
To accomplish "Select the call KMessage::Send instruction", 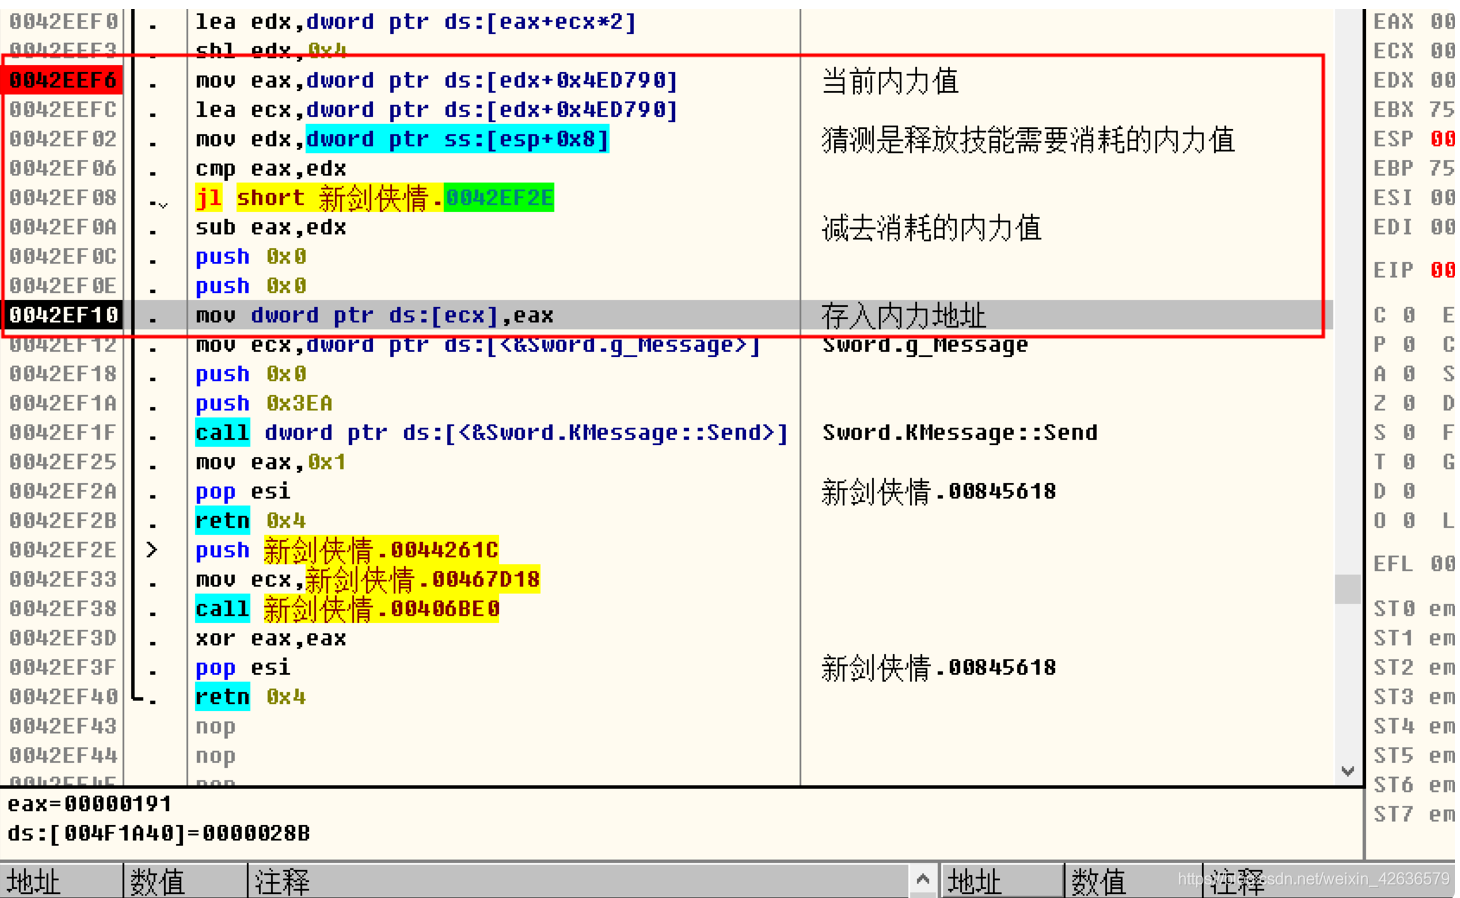I will click(x=492, y=433).
